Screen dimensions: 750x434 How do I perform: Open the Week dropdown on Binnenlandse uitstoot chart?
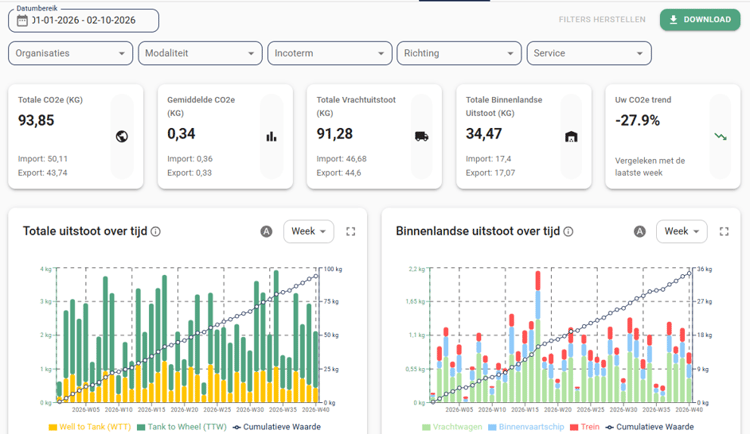(682, 232)
